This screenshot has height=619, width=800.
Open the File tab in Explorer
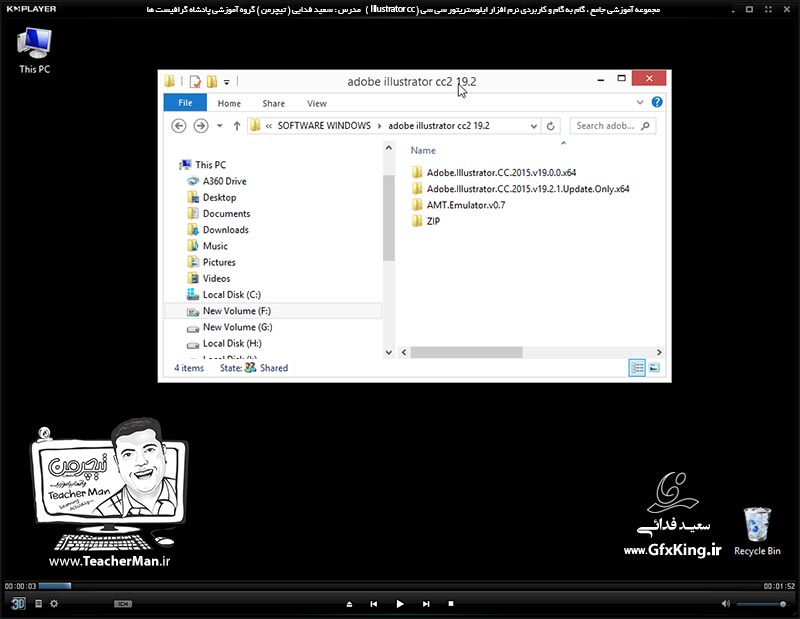coord(185,103)
